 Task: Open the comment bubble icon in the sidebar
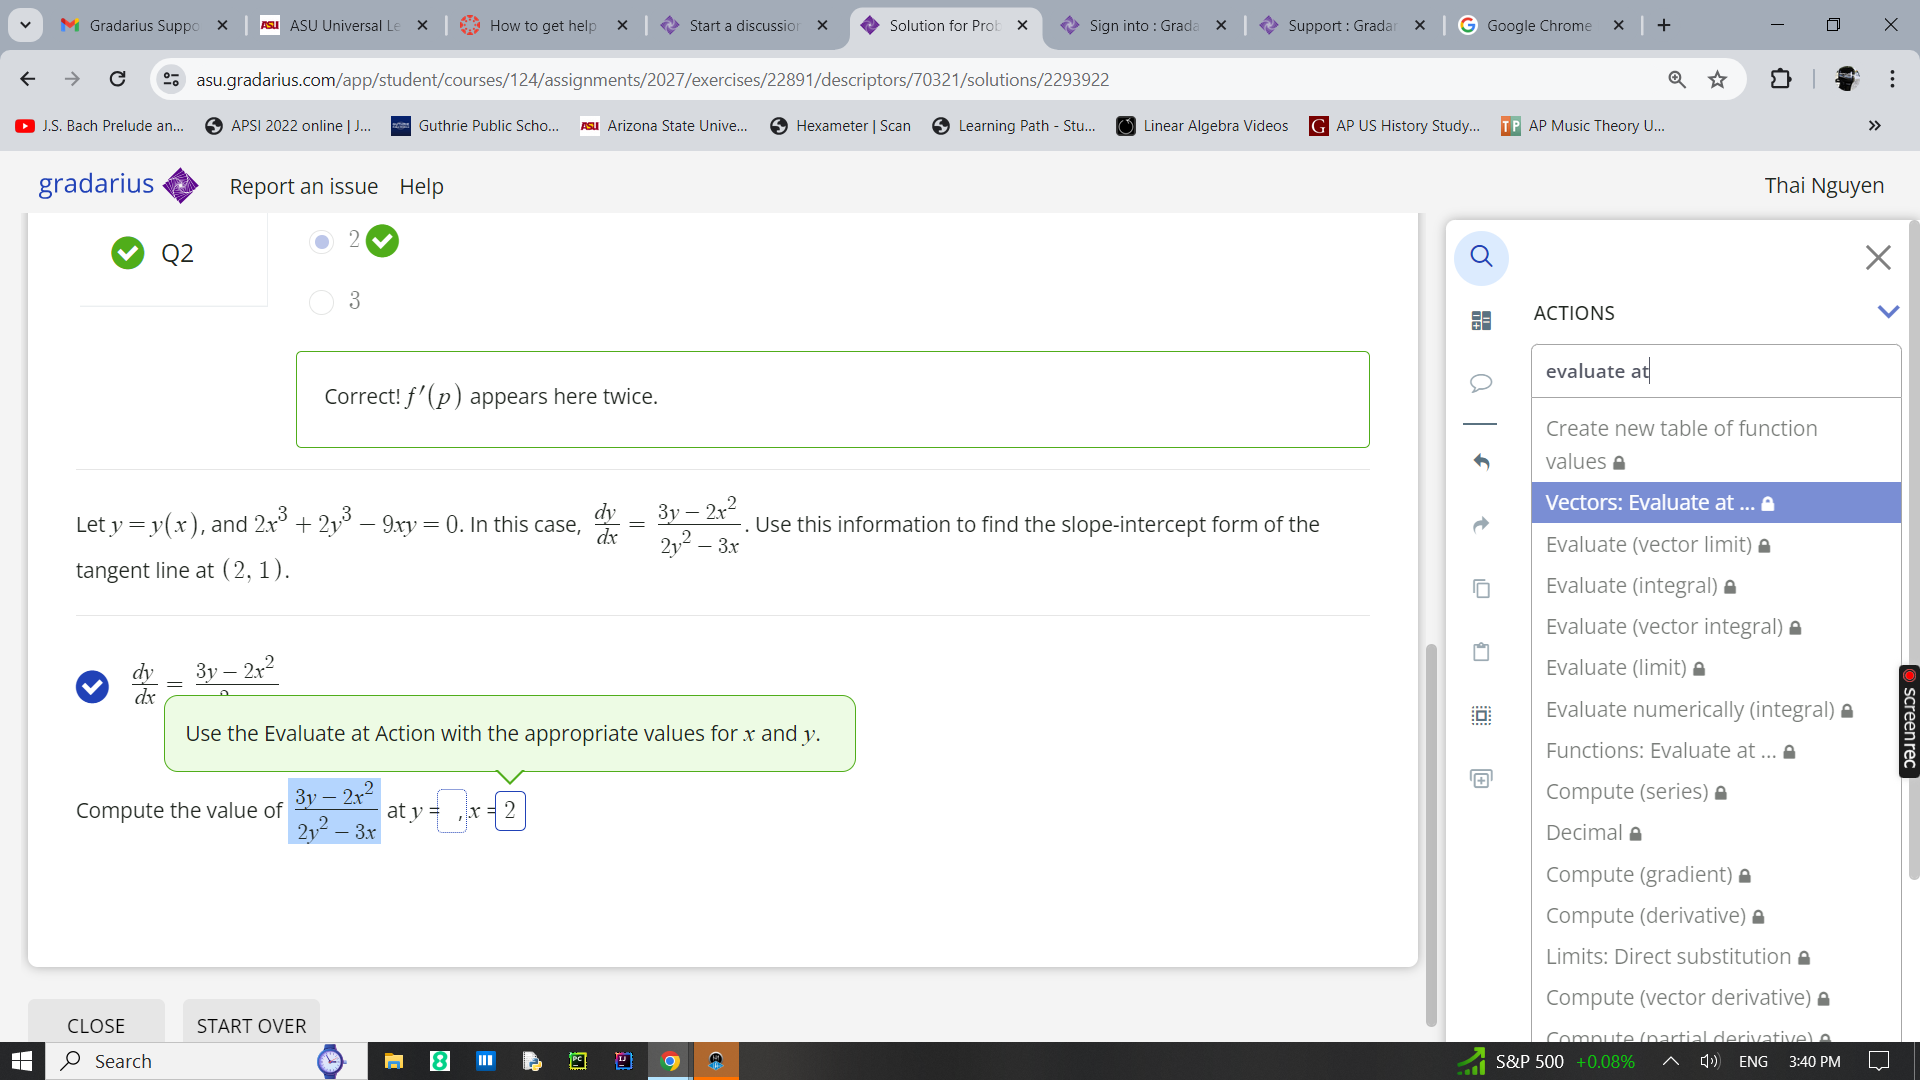coord(1481,383)
